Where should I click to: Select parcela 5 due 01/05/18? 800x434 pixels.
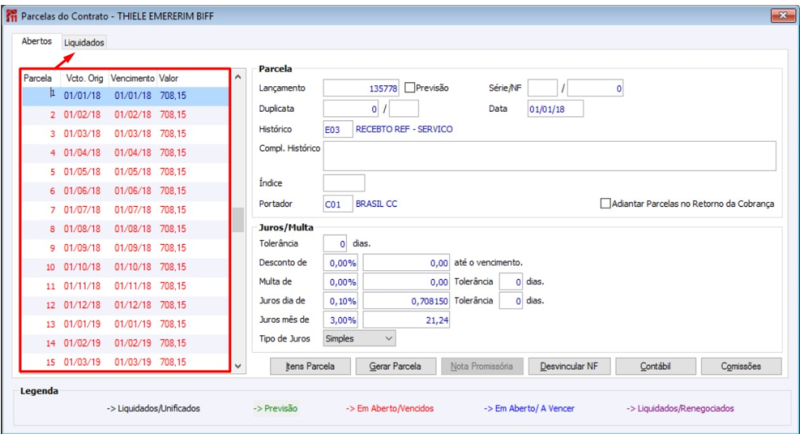point(125,172)
